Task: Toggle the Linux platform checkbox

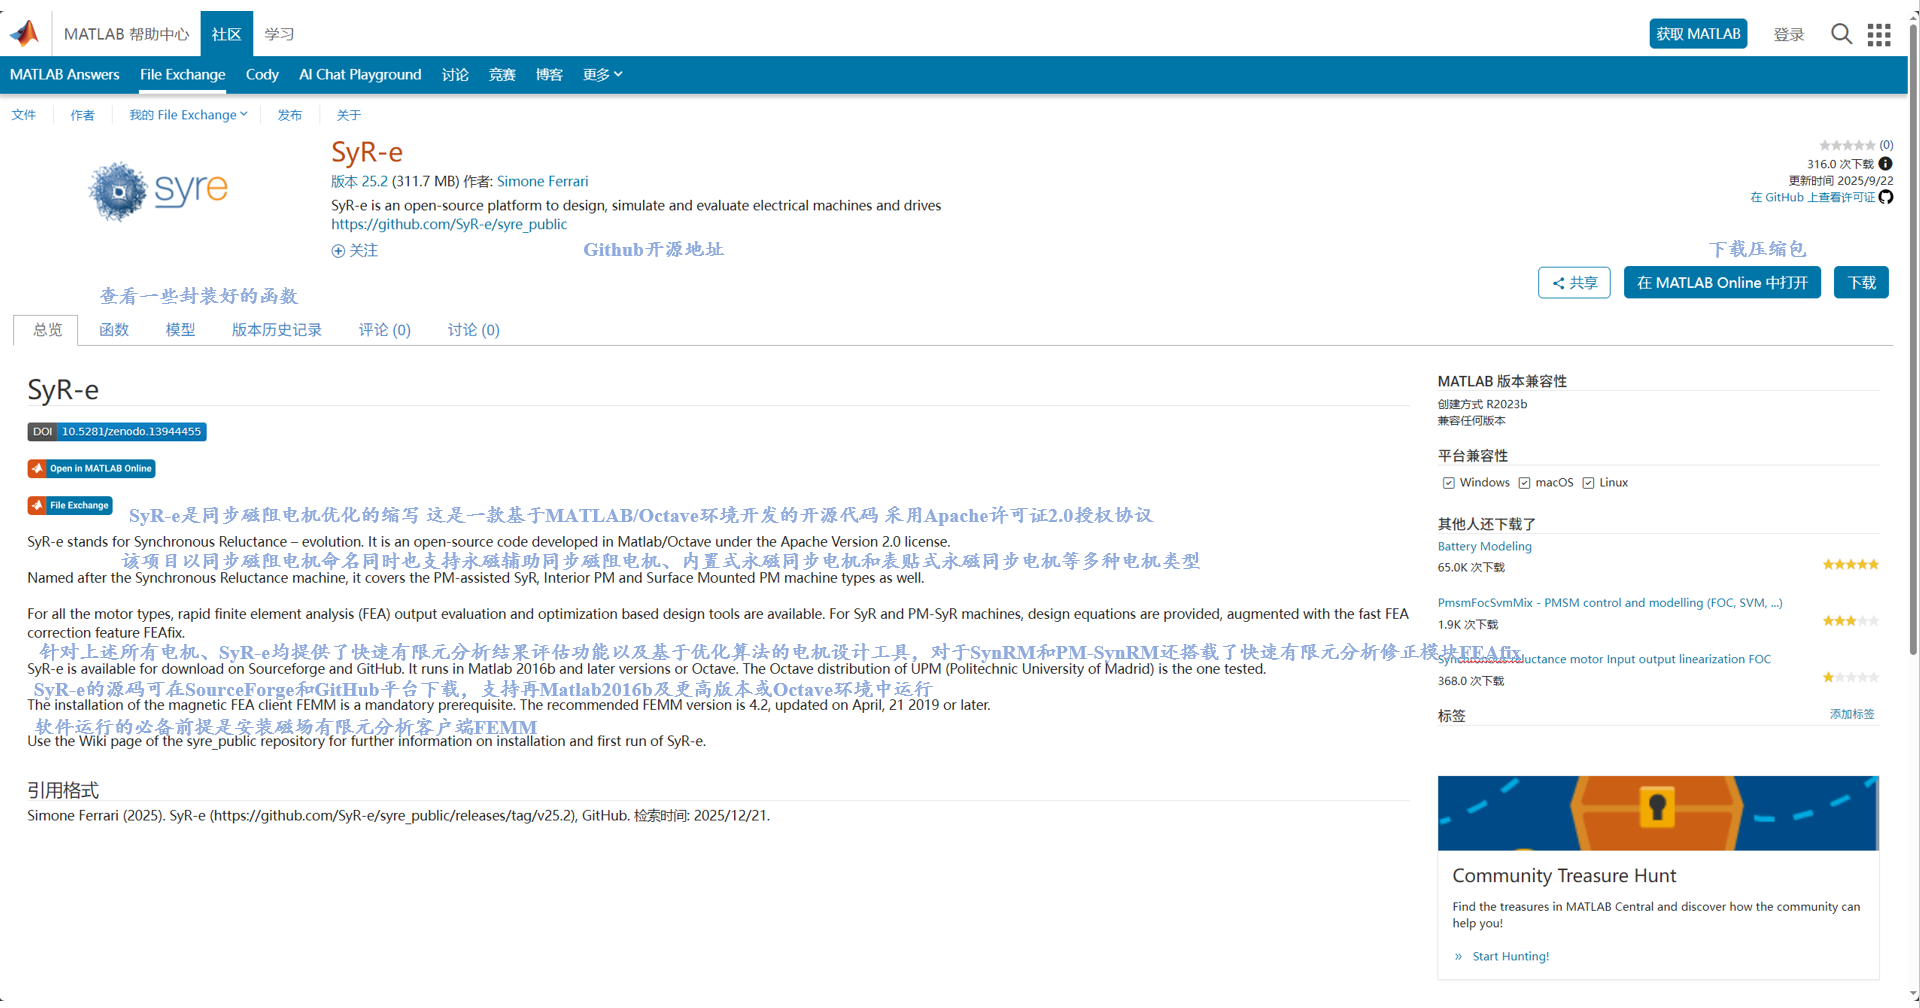Action: (1588, 483)
